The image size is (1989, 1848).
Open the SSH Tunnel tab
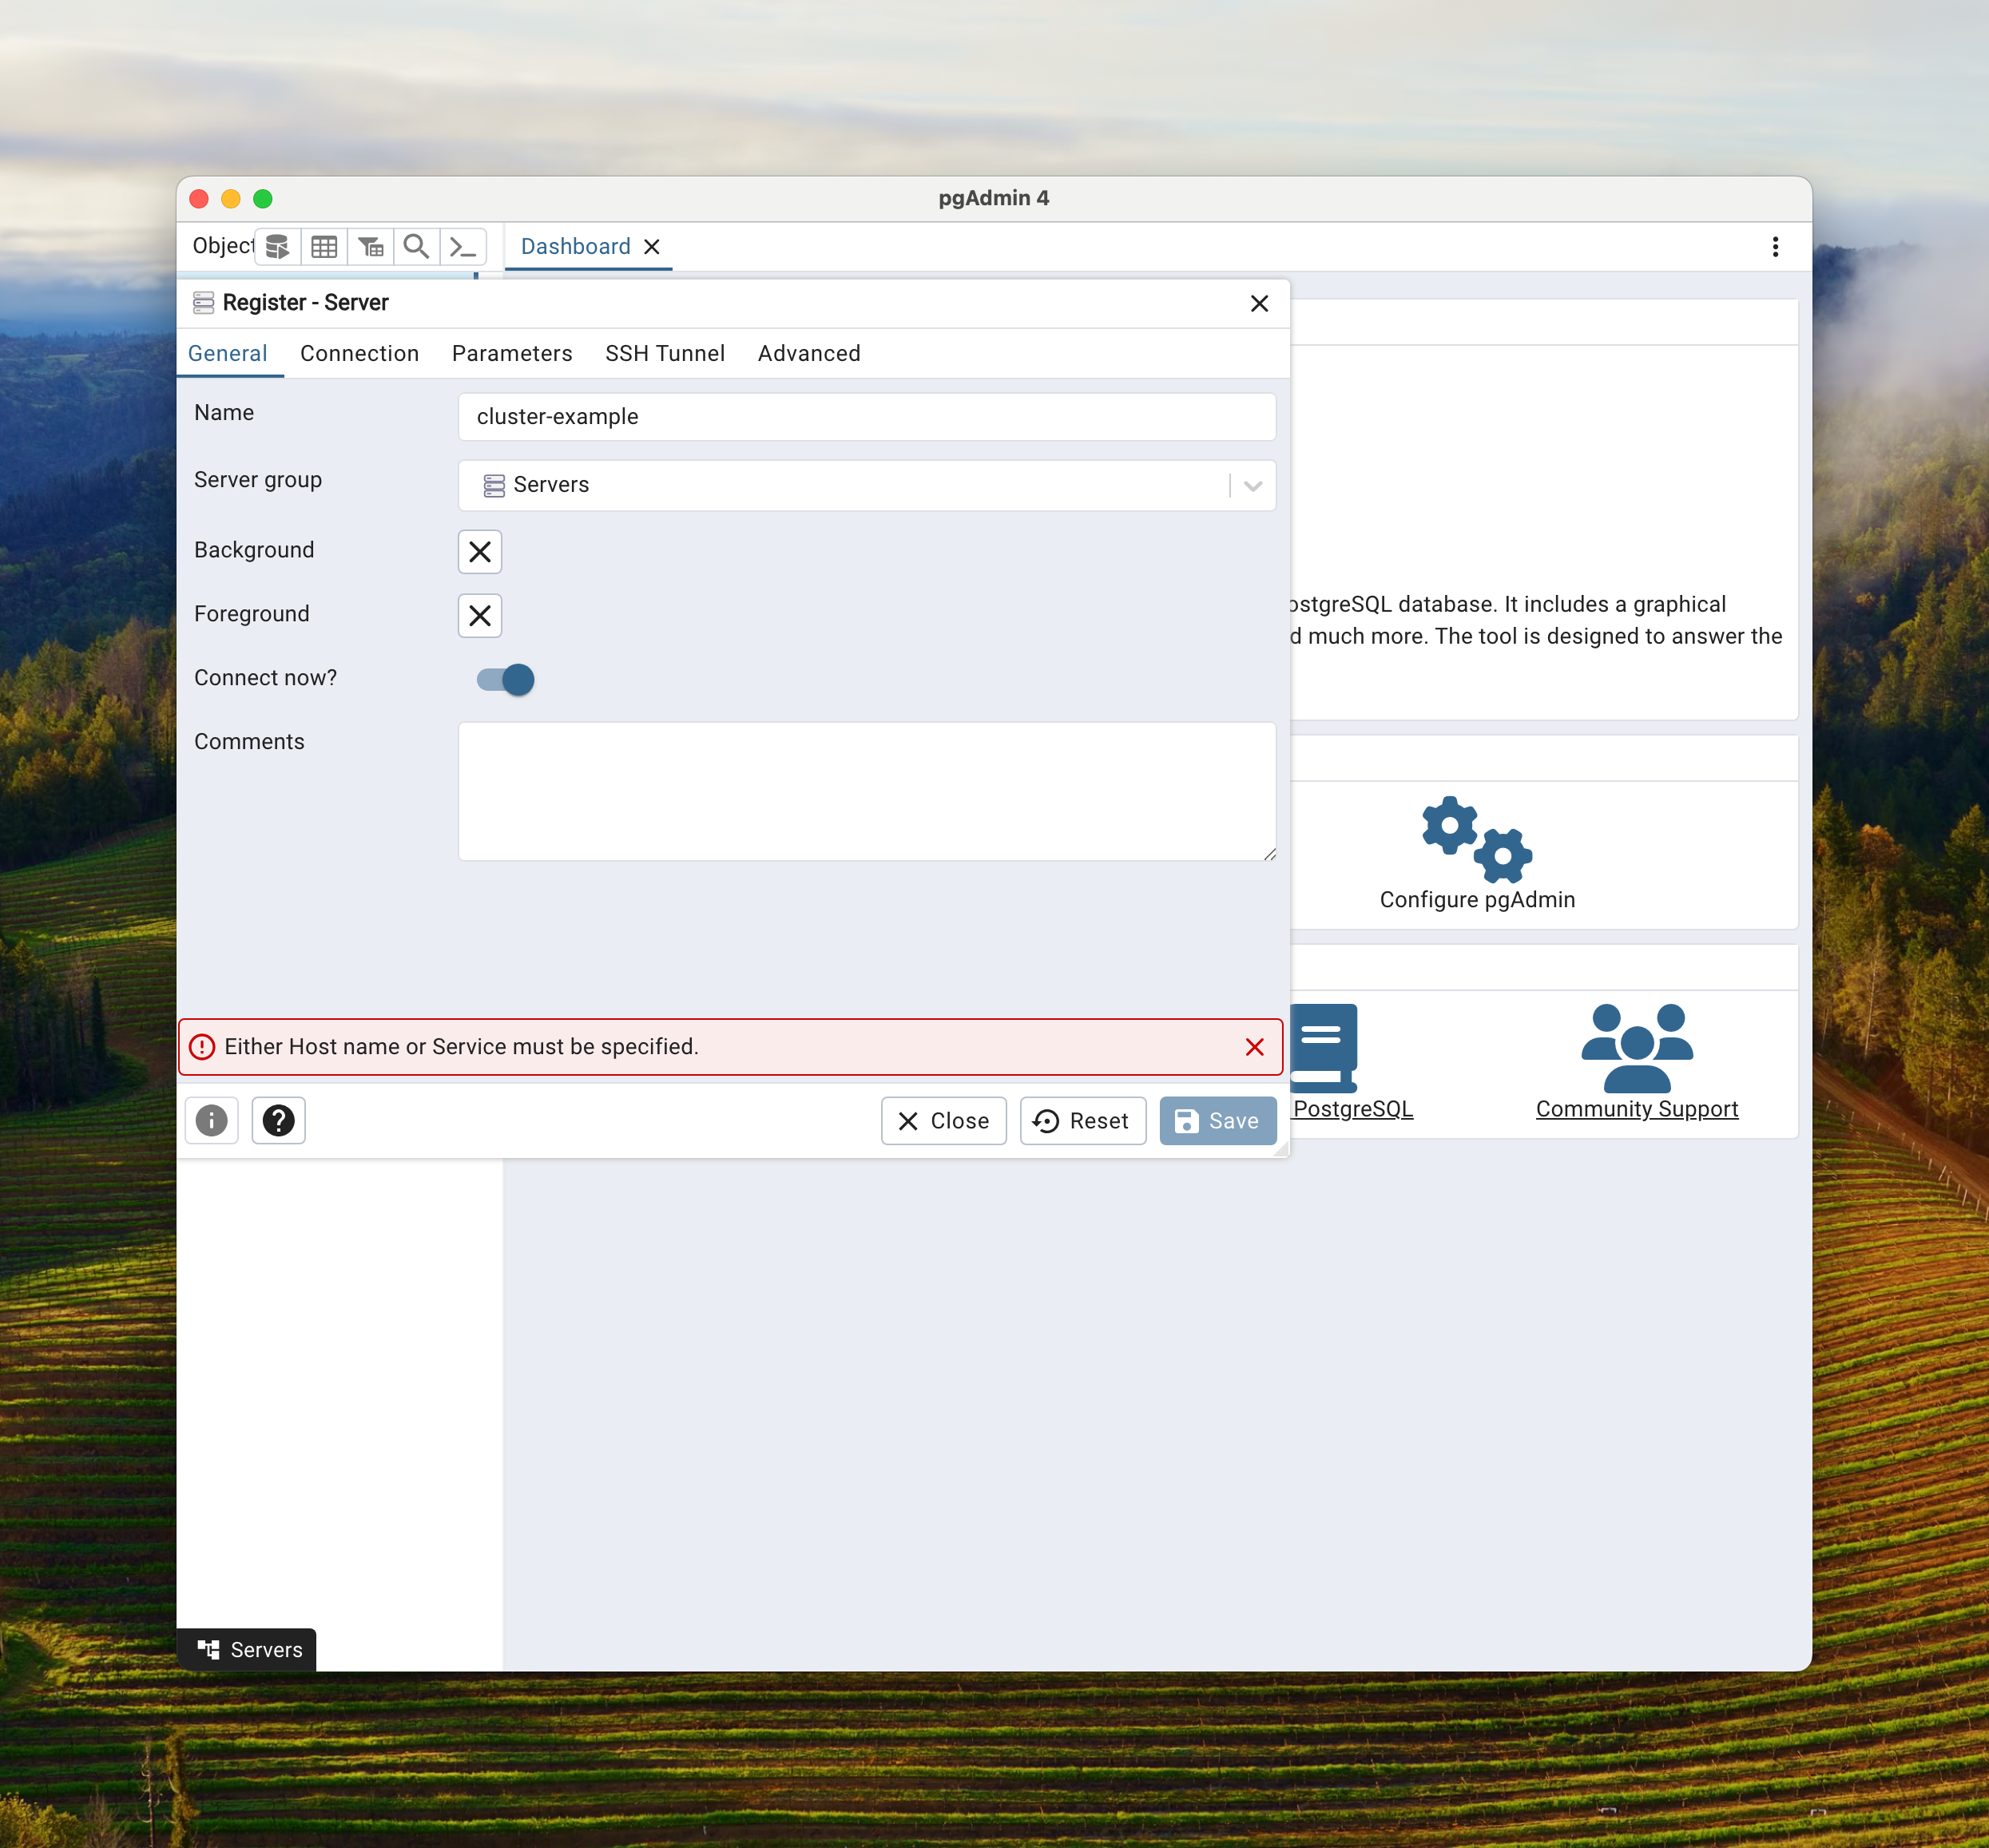point(664,353)
